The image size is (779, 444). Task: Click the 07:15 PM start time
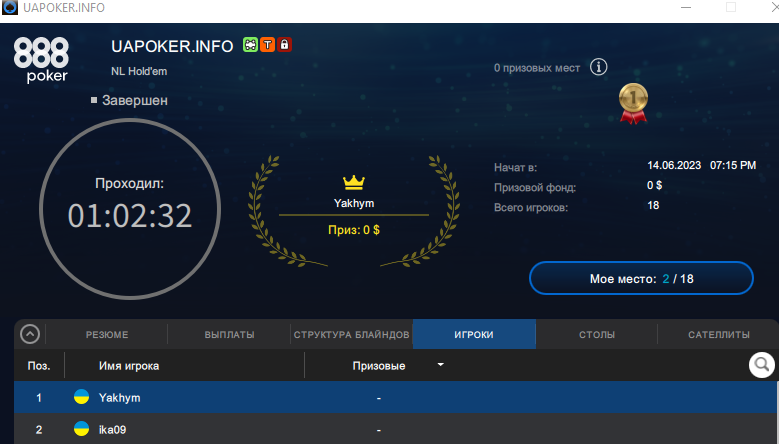click(x=733, y=165)
